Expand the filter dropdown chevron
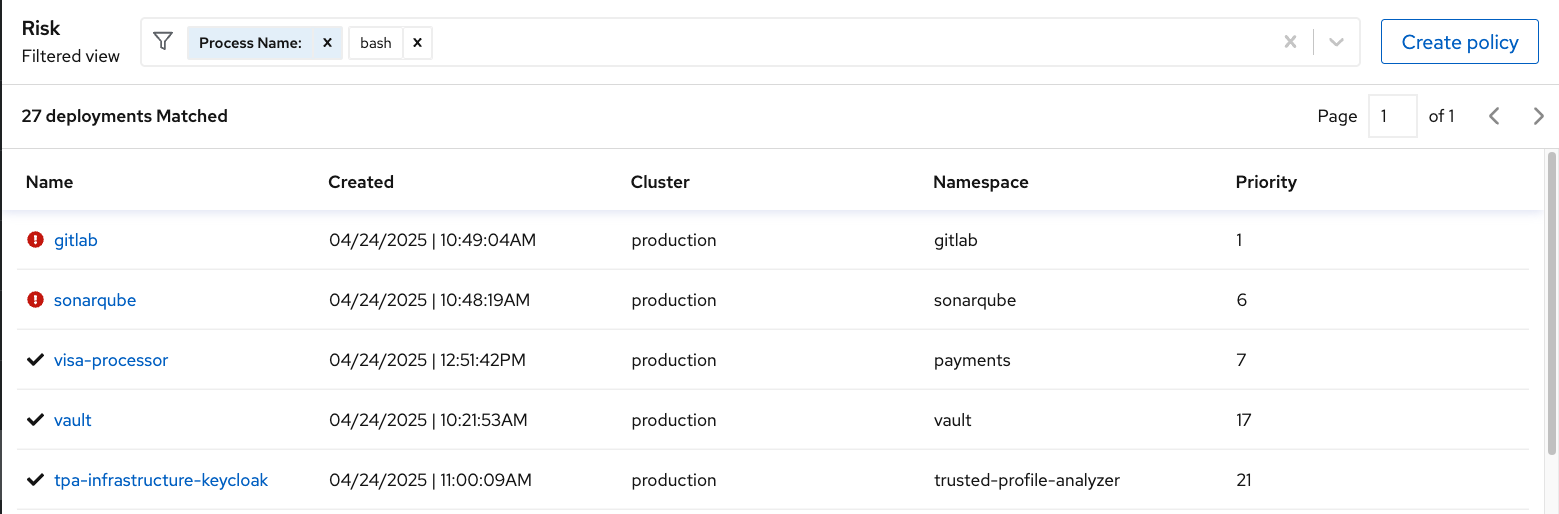This screenshot has height=514, width=1559. click(1336, 42)
